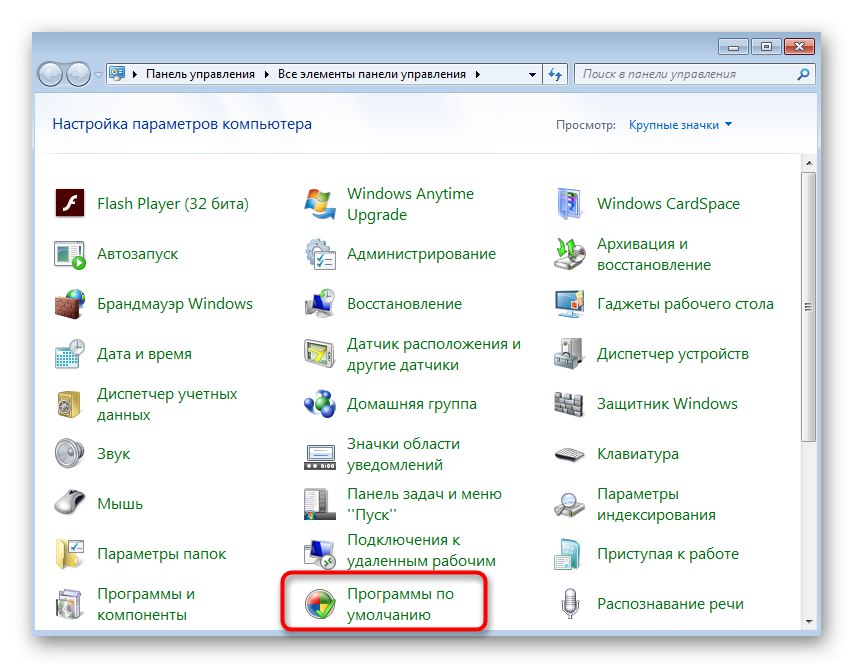Open the Брандмауэр Windows firewall icon
Screen dimensions: 853x668
70,304
